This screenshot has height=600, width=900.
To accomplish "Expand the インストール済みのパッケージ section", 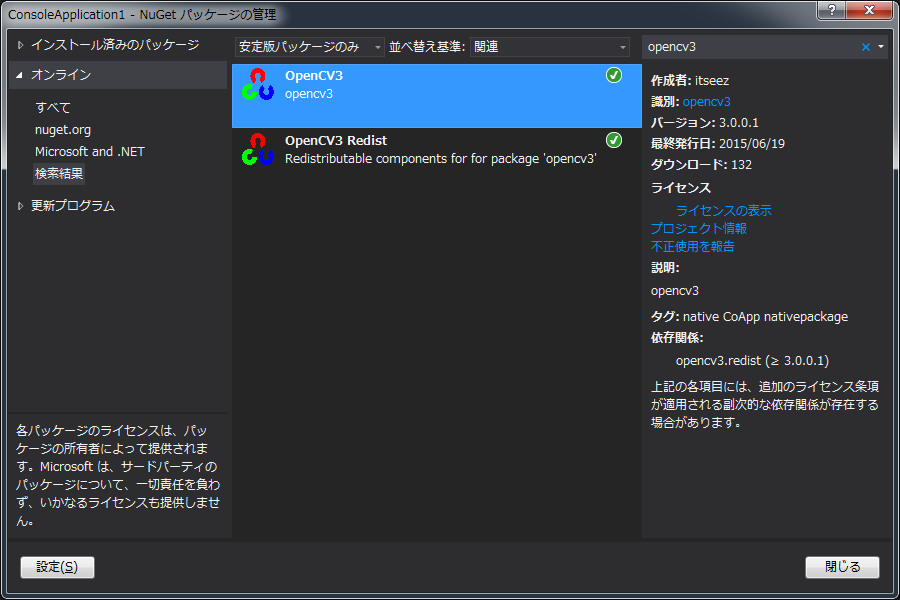I will (21, 45).
